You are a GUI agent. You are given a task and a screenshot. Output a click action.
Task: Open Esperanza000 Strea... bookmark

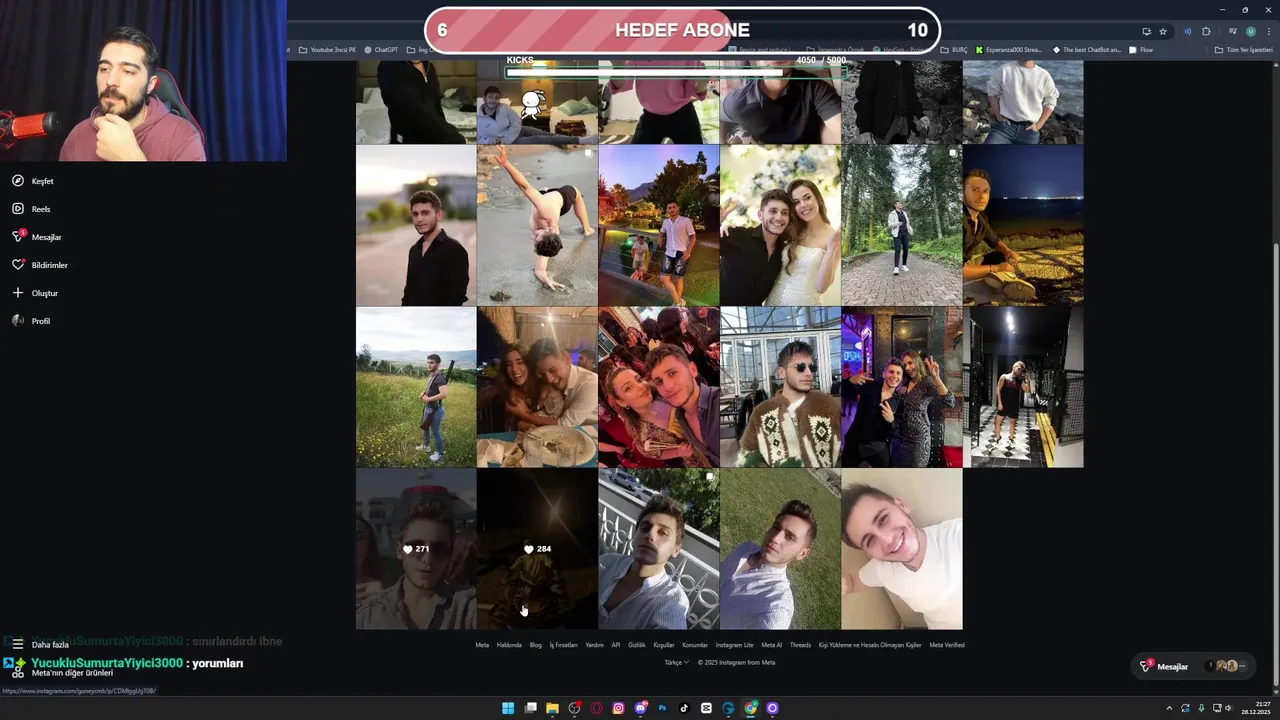1008,49
